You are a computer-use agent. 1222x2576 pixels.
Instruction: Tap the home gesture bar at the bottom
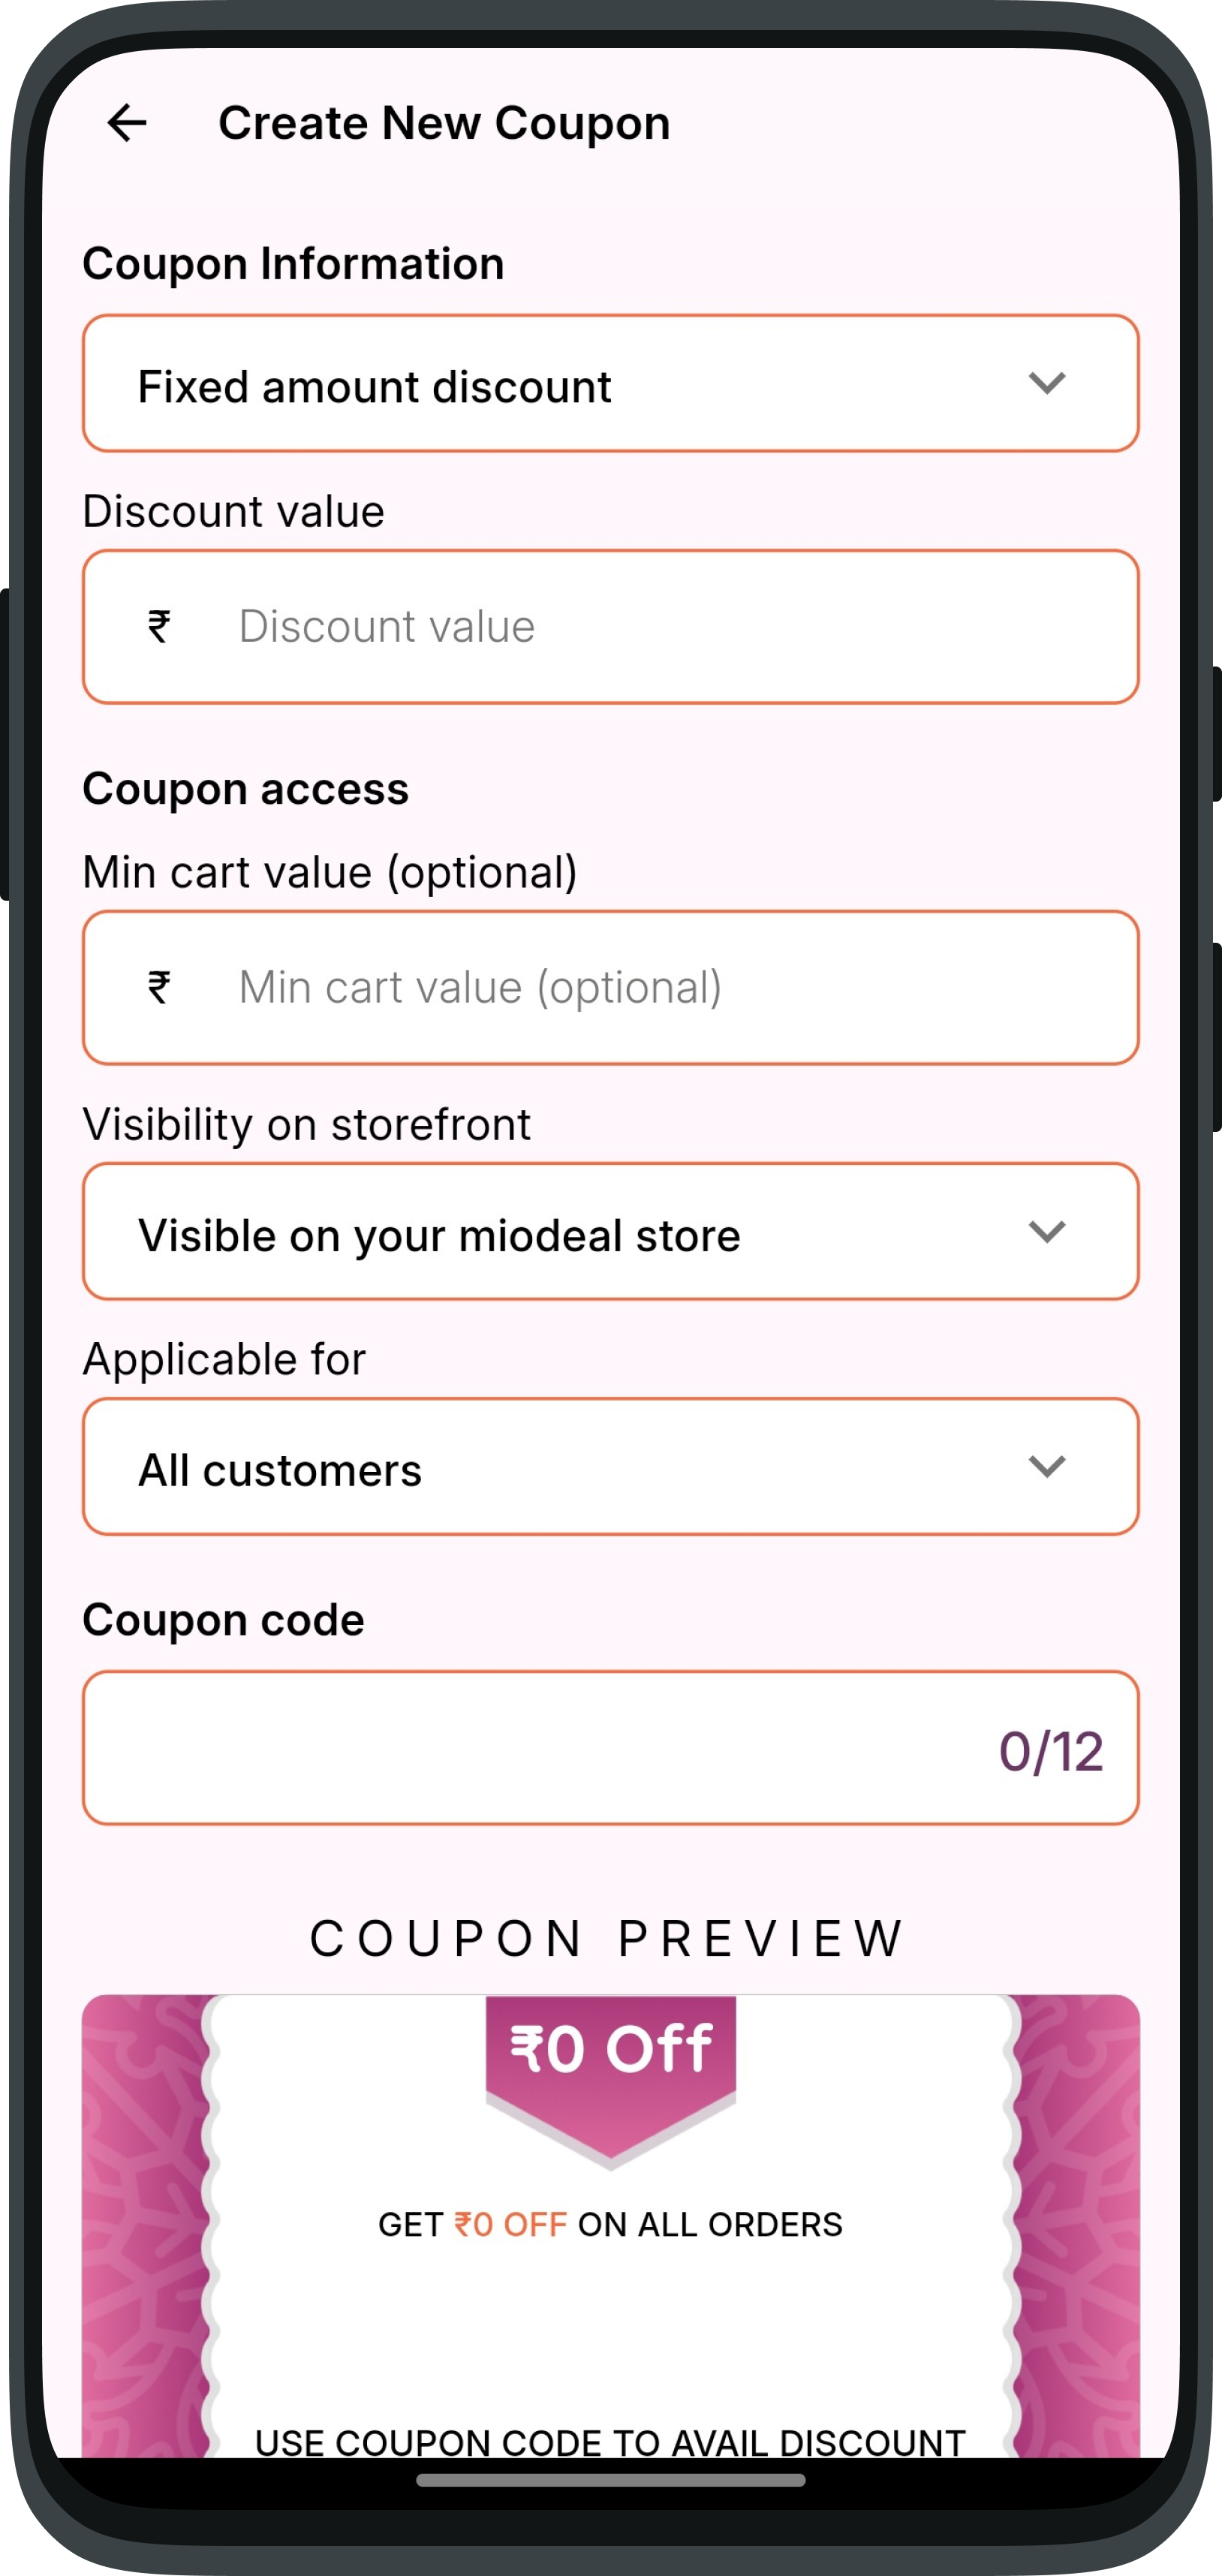point(611,2480)
